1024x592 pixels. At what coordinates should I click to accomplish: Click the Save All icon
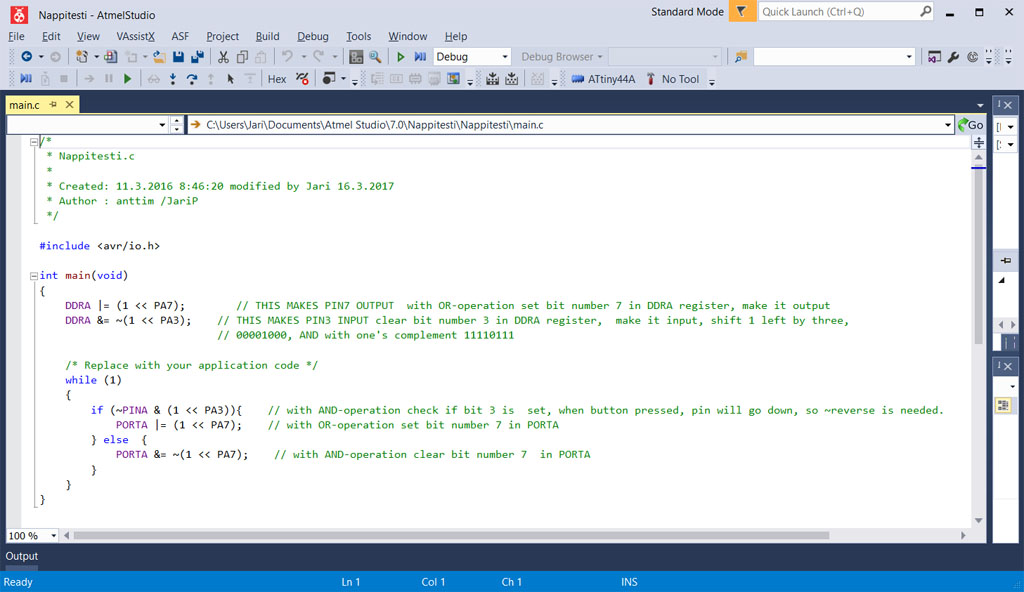(197, 57)
